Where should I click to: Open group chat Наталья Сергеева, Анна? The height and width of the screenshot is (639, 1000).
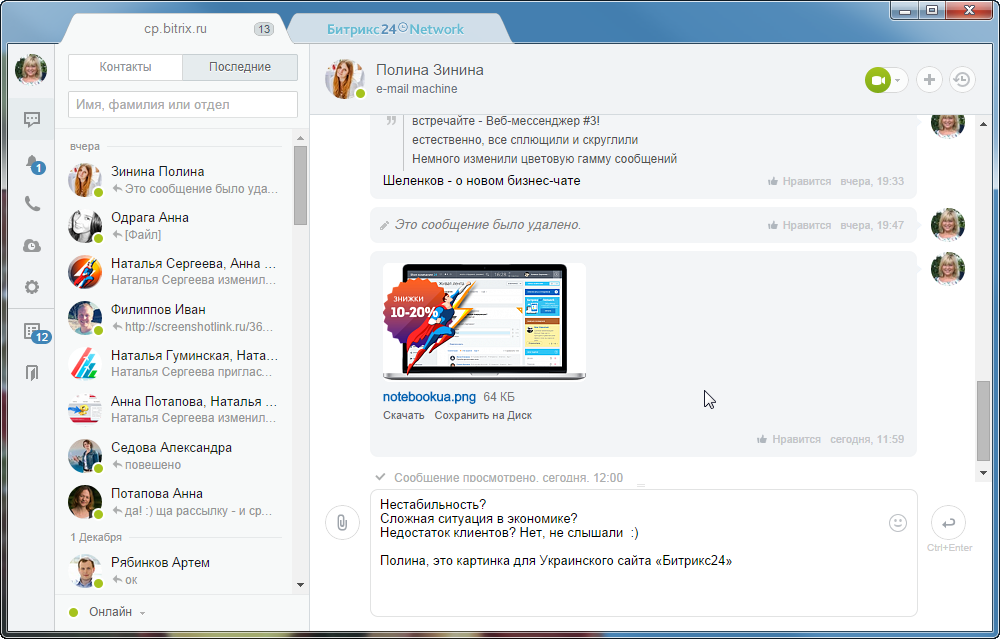point(173,272)
